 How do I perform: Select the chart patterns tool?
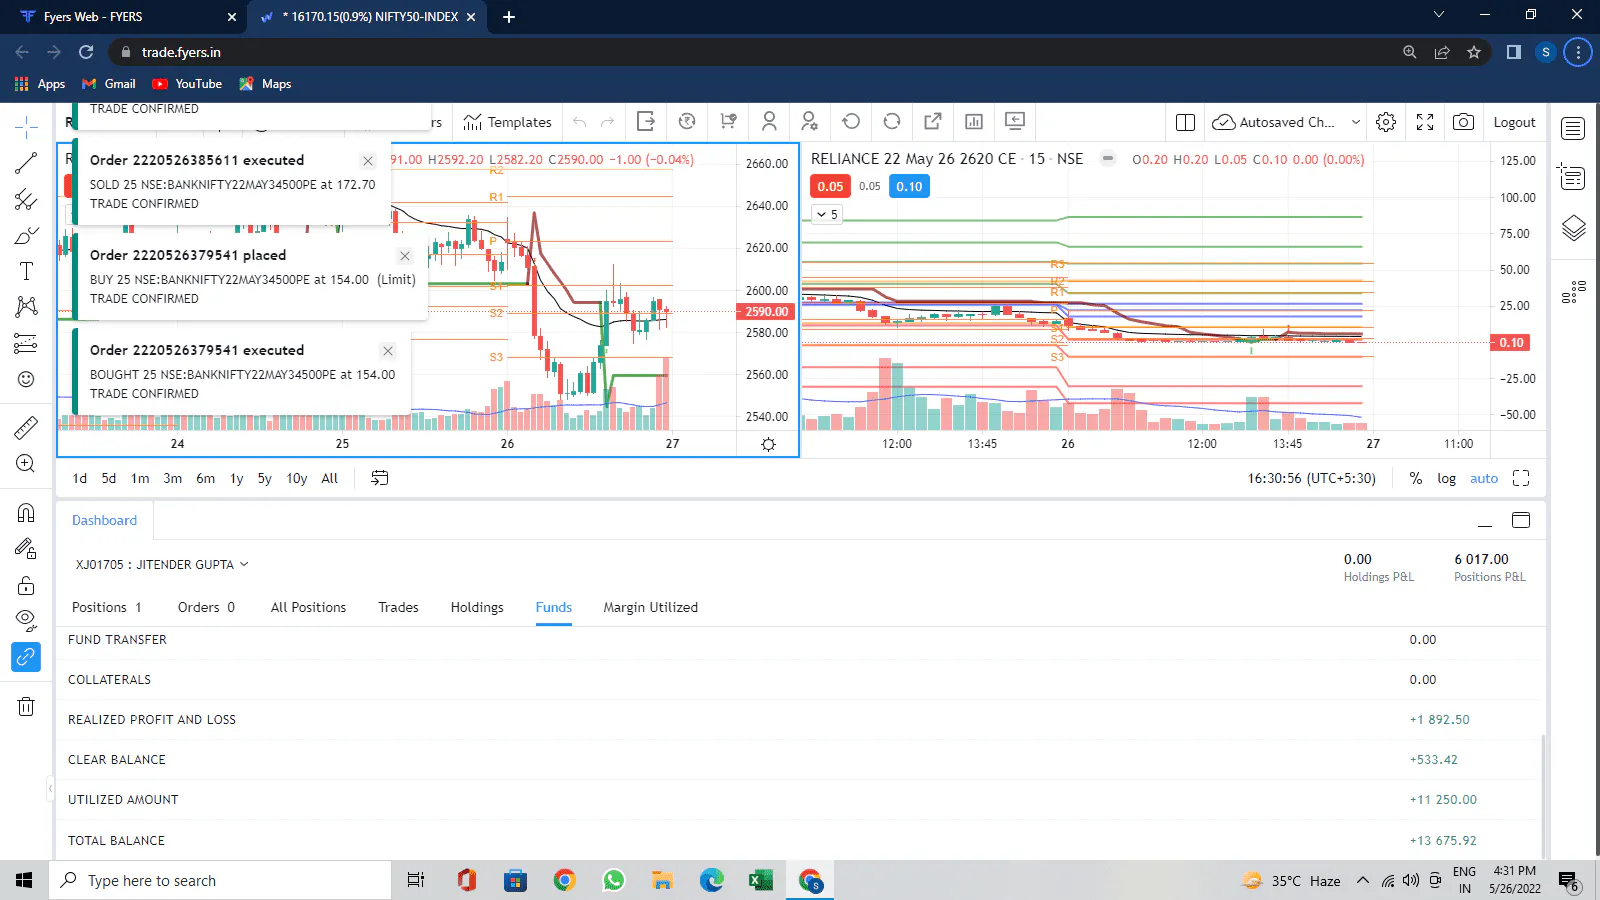[x=26, y=307]
